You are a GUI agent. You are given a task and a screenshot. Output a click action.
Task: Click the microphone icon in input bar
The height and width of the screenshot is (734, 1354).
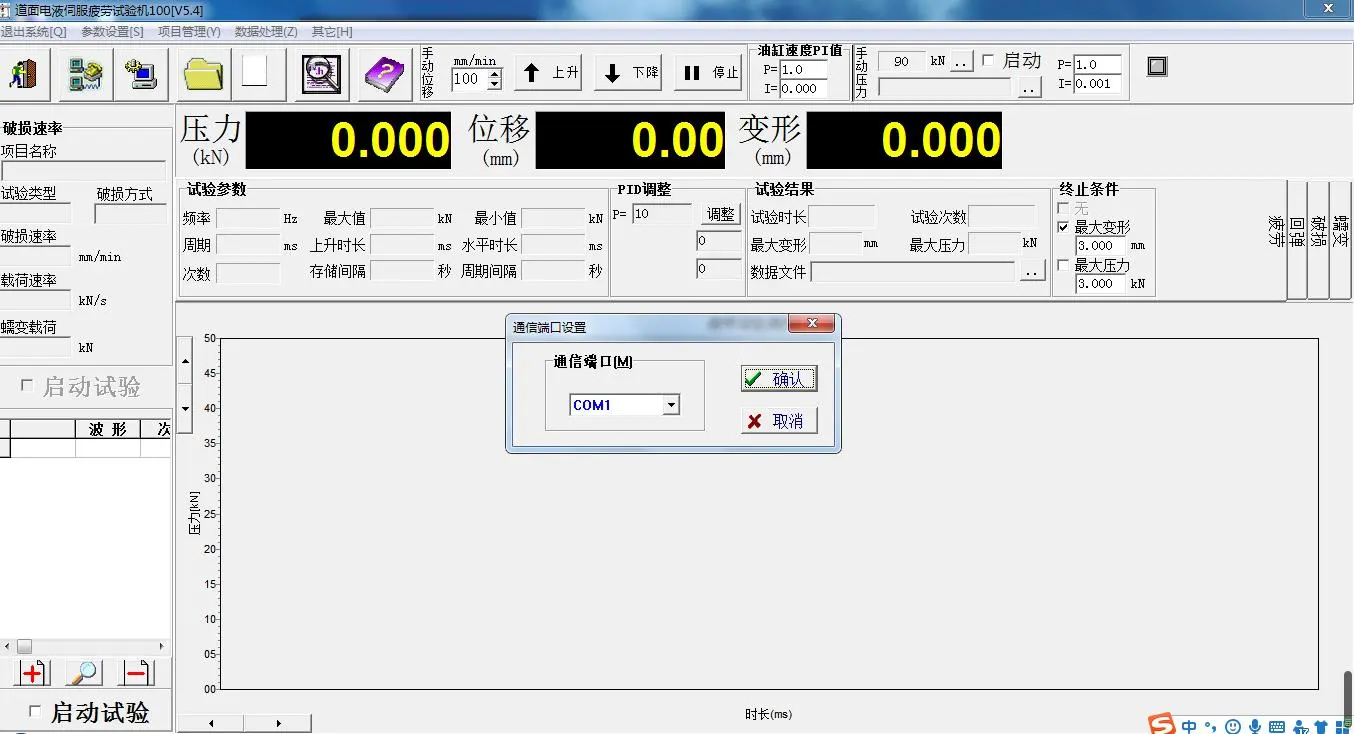pos(1255,726)
